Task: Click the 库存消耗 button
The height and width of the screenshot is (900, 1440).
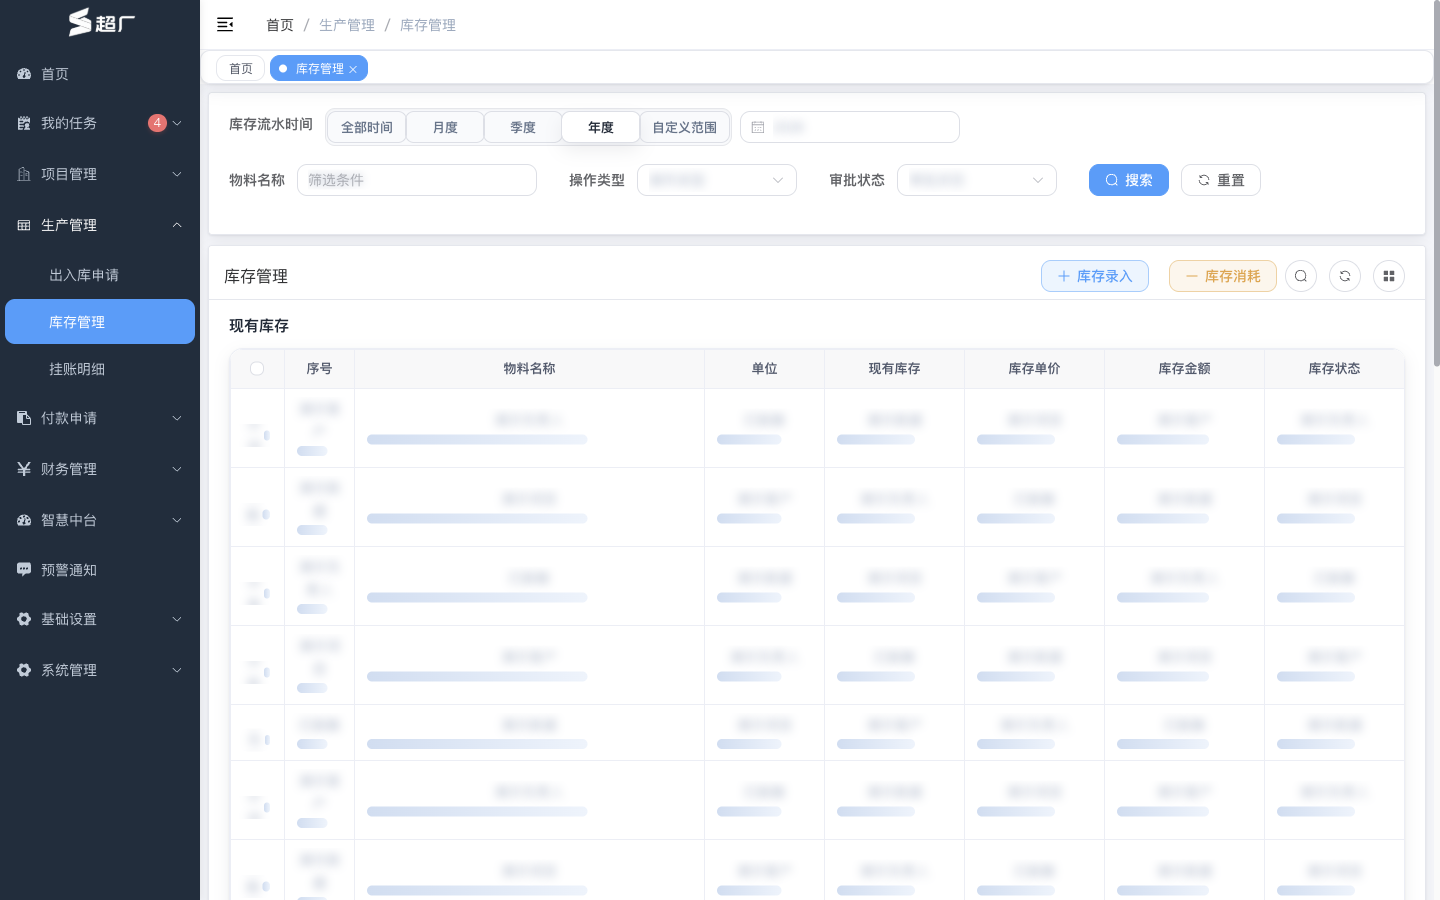Action: coord(1223,276)
